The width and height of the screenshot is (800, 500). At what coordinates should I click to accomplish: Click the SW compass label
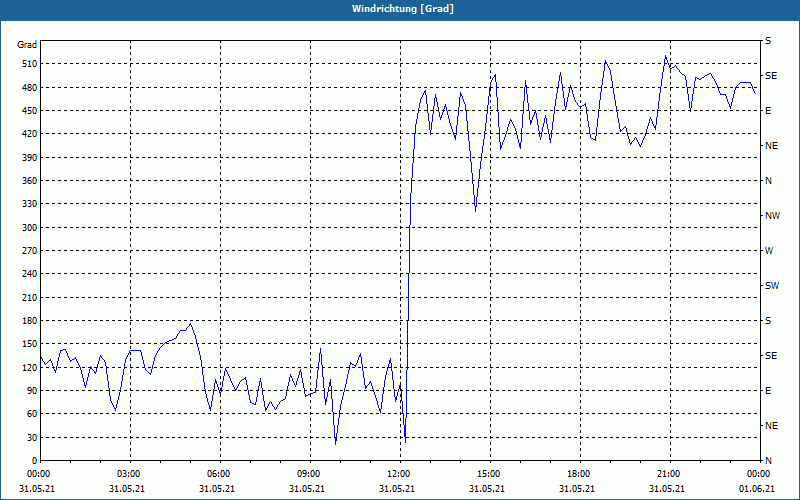[772, 286]
